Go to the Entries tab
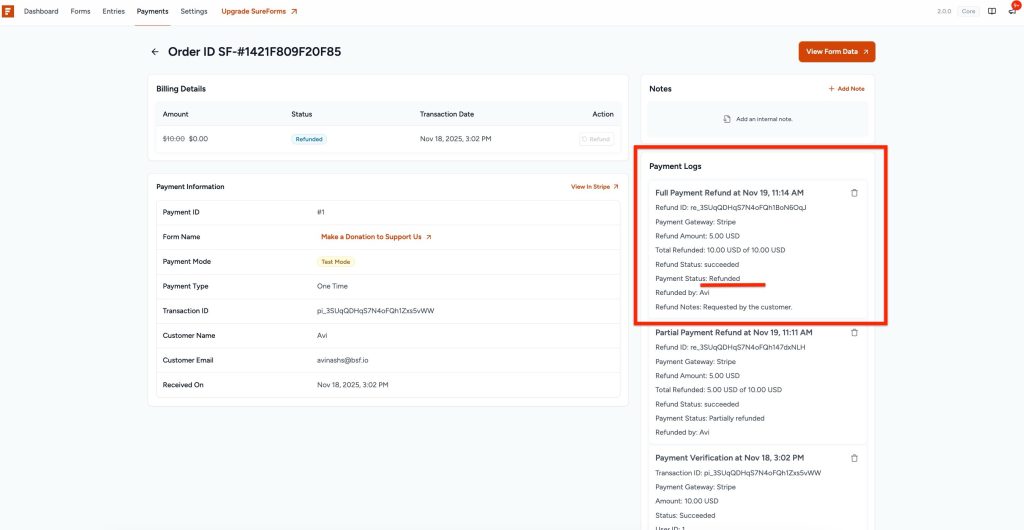The image size is (1024, 530). click(114, 11)
